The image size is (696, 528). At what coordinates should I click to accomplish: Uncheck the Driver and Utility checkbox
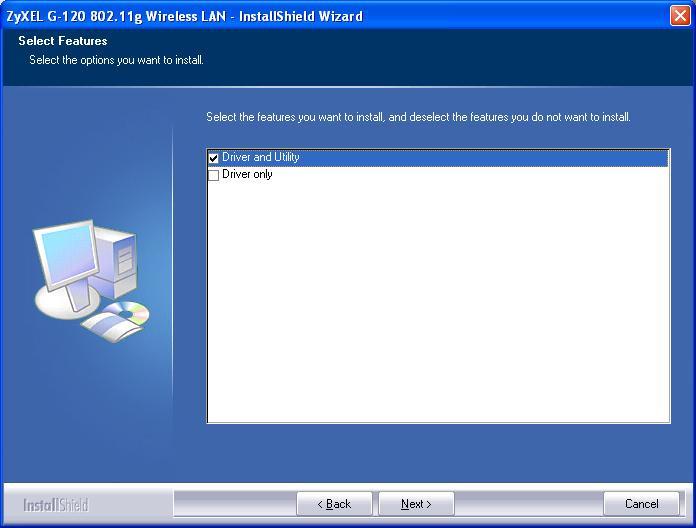pyautogui.click(x=214, y=158)
